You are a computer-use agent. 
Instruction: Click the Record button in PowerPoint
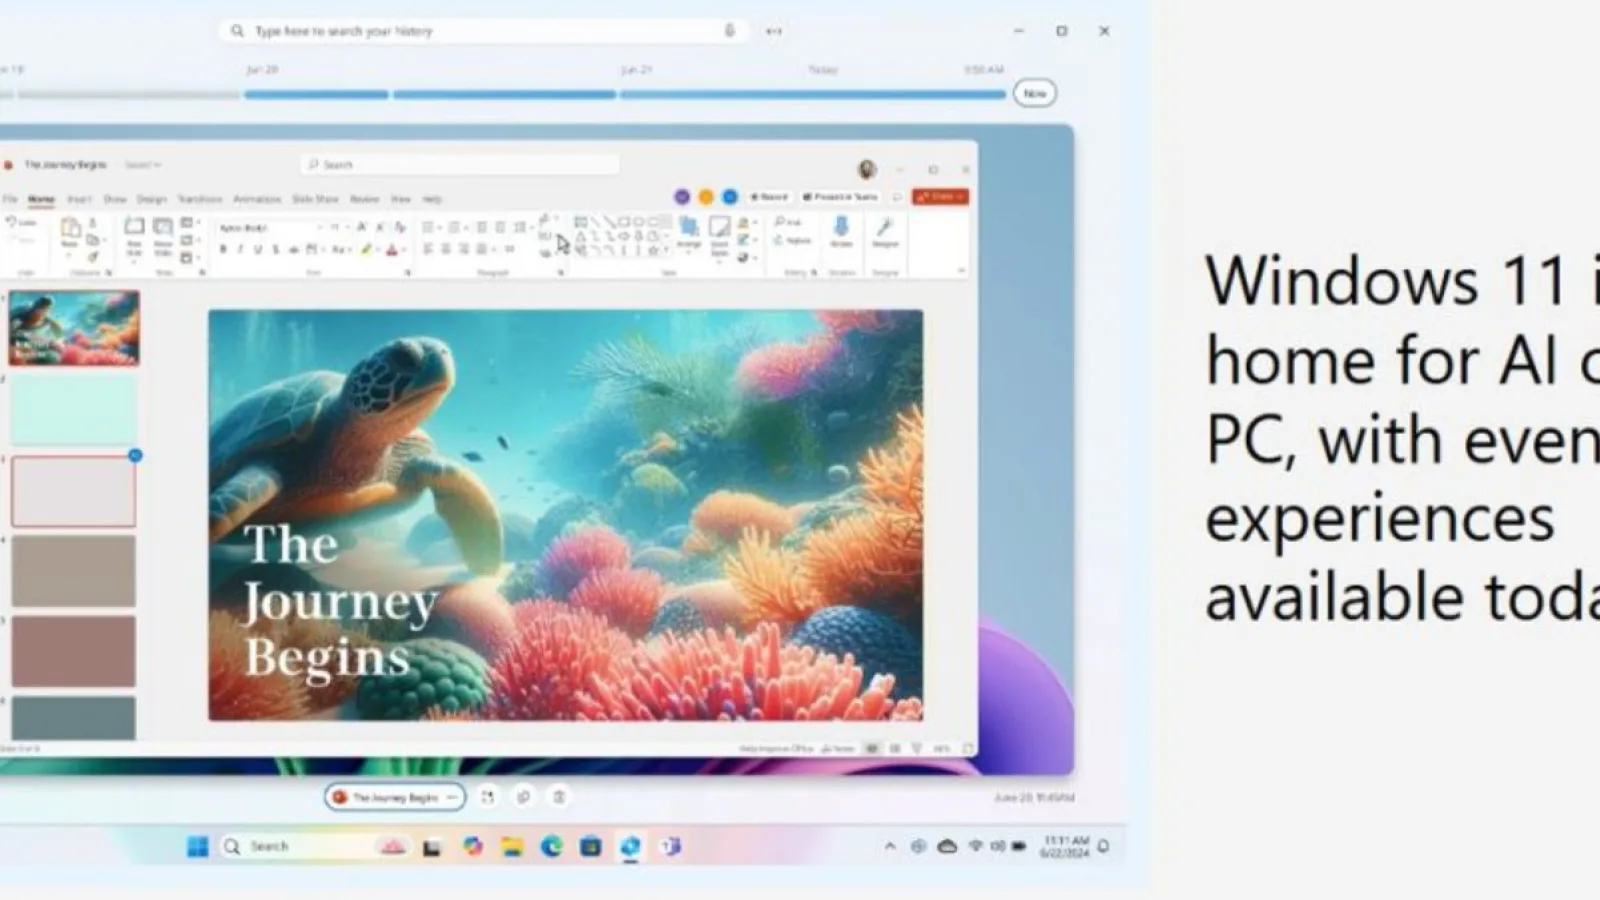click(x=769, y=197)
